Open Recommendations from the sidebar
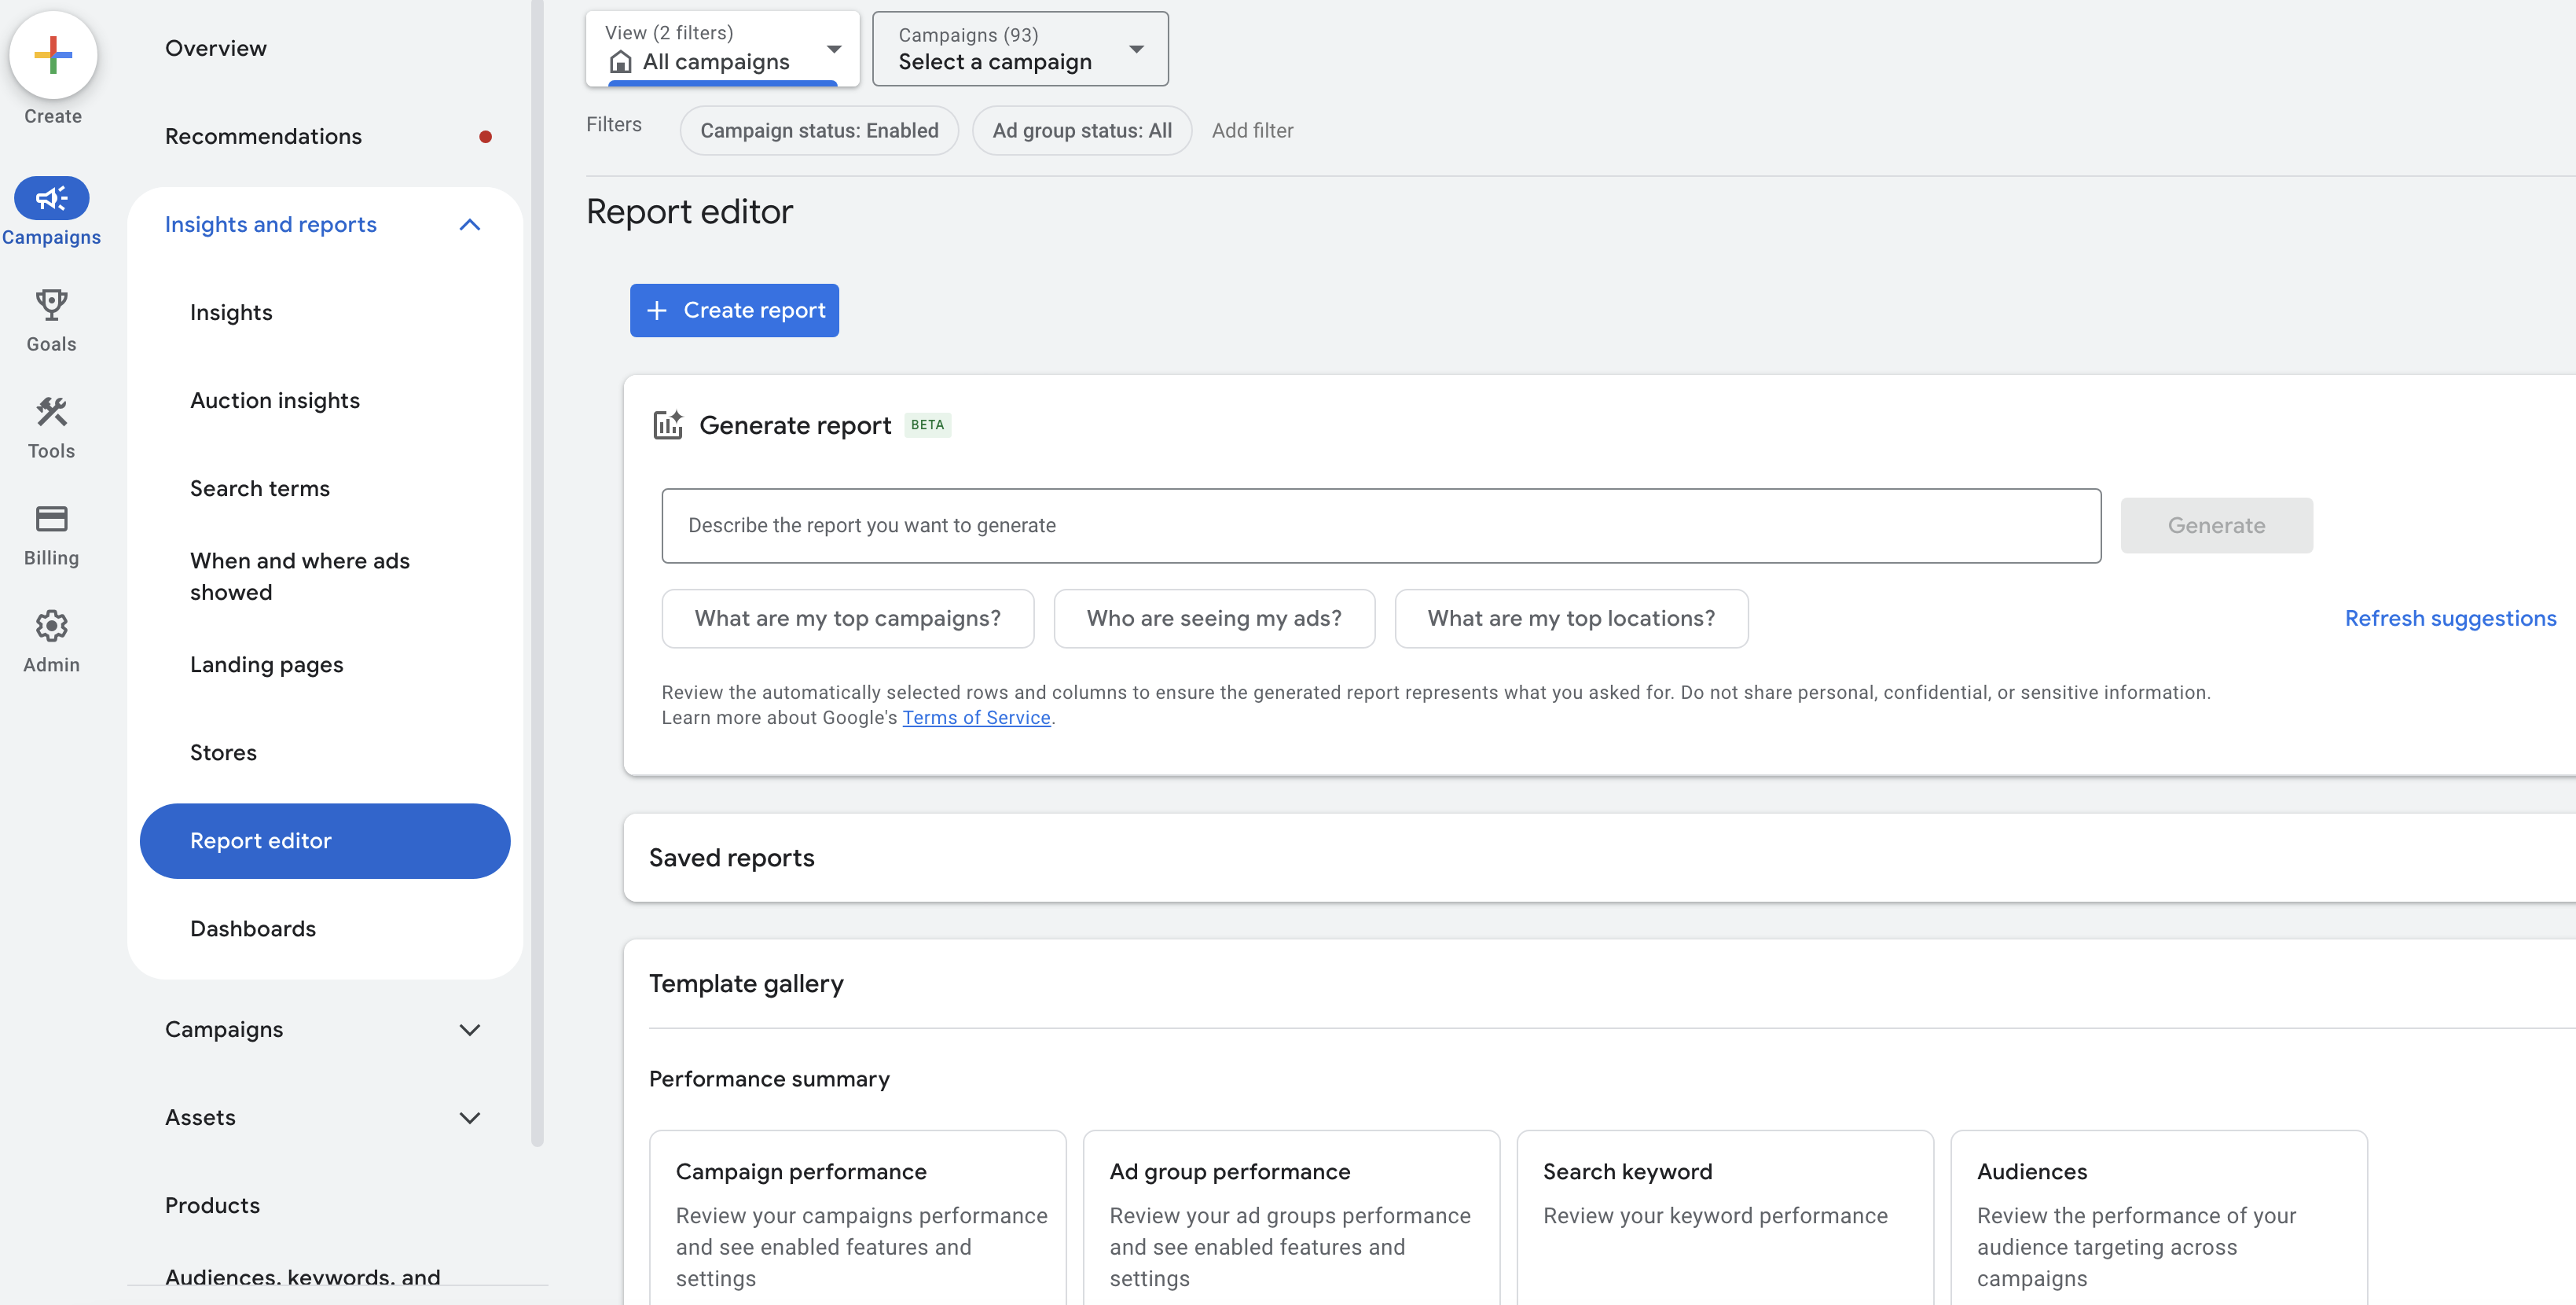Screen dimensions: 2576x1305 coord(263,136)
